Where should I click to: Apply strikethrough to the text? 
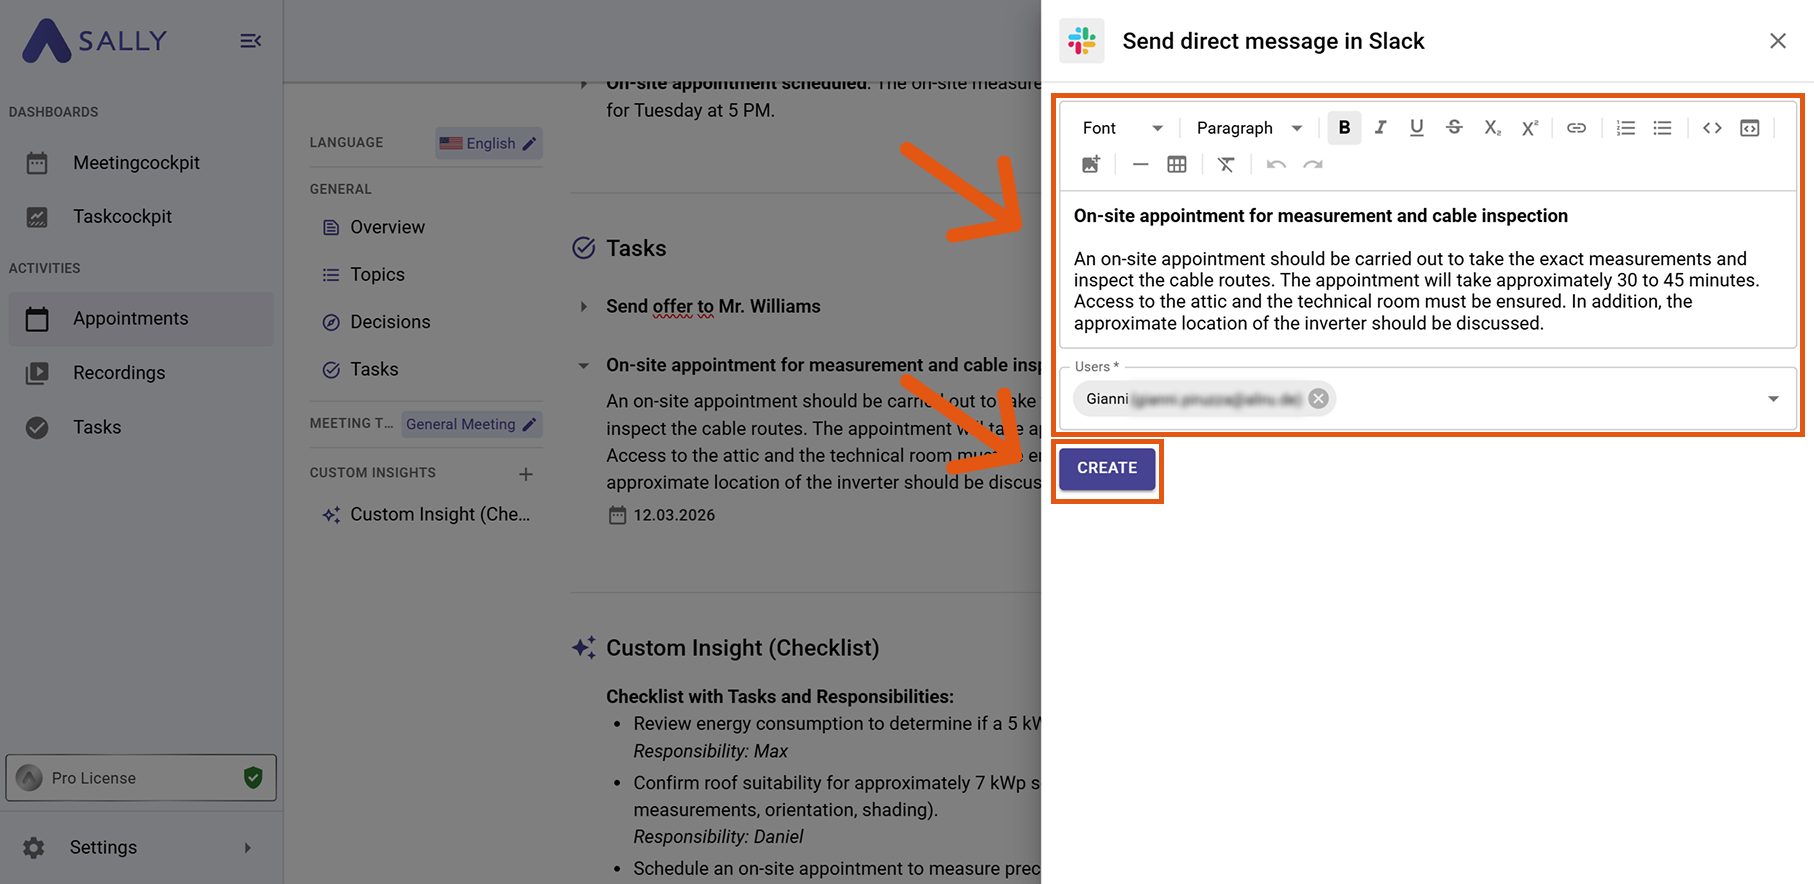(x=1454, y=128)
